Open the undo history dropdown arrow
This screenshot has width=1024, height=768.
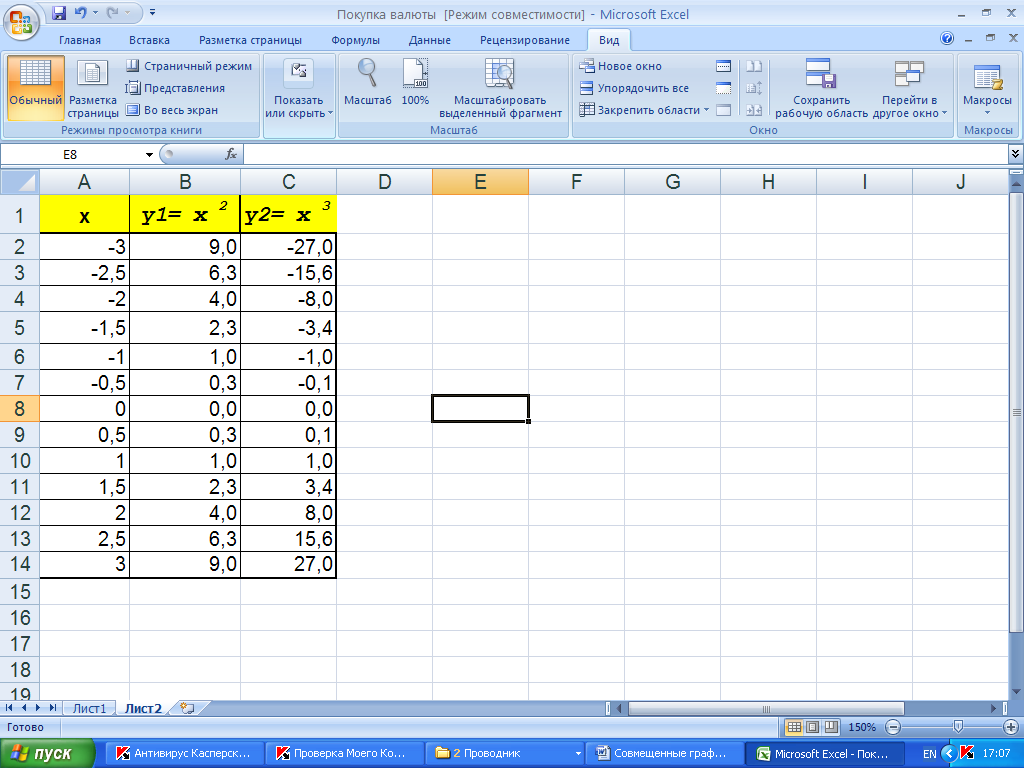click(95, 12)
